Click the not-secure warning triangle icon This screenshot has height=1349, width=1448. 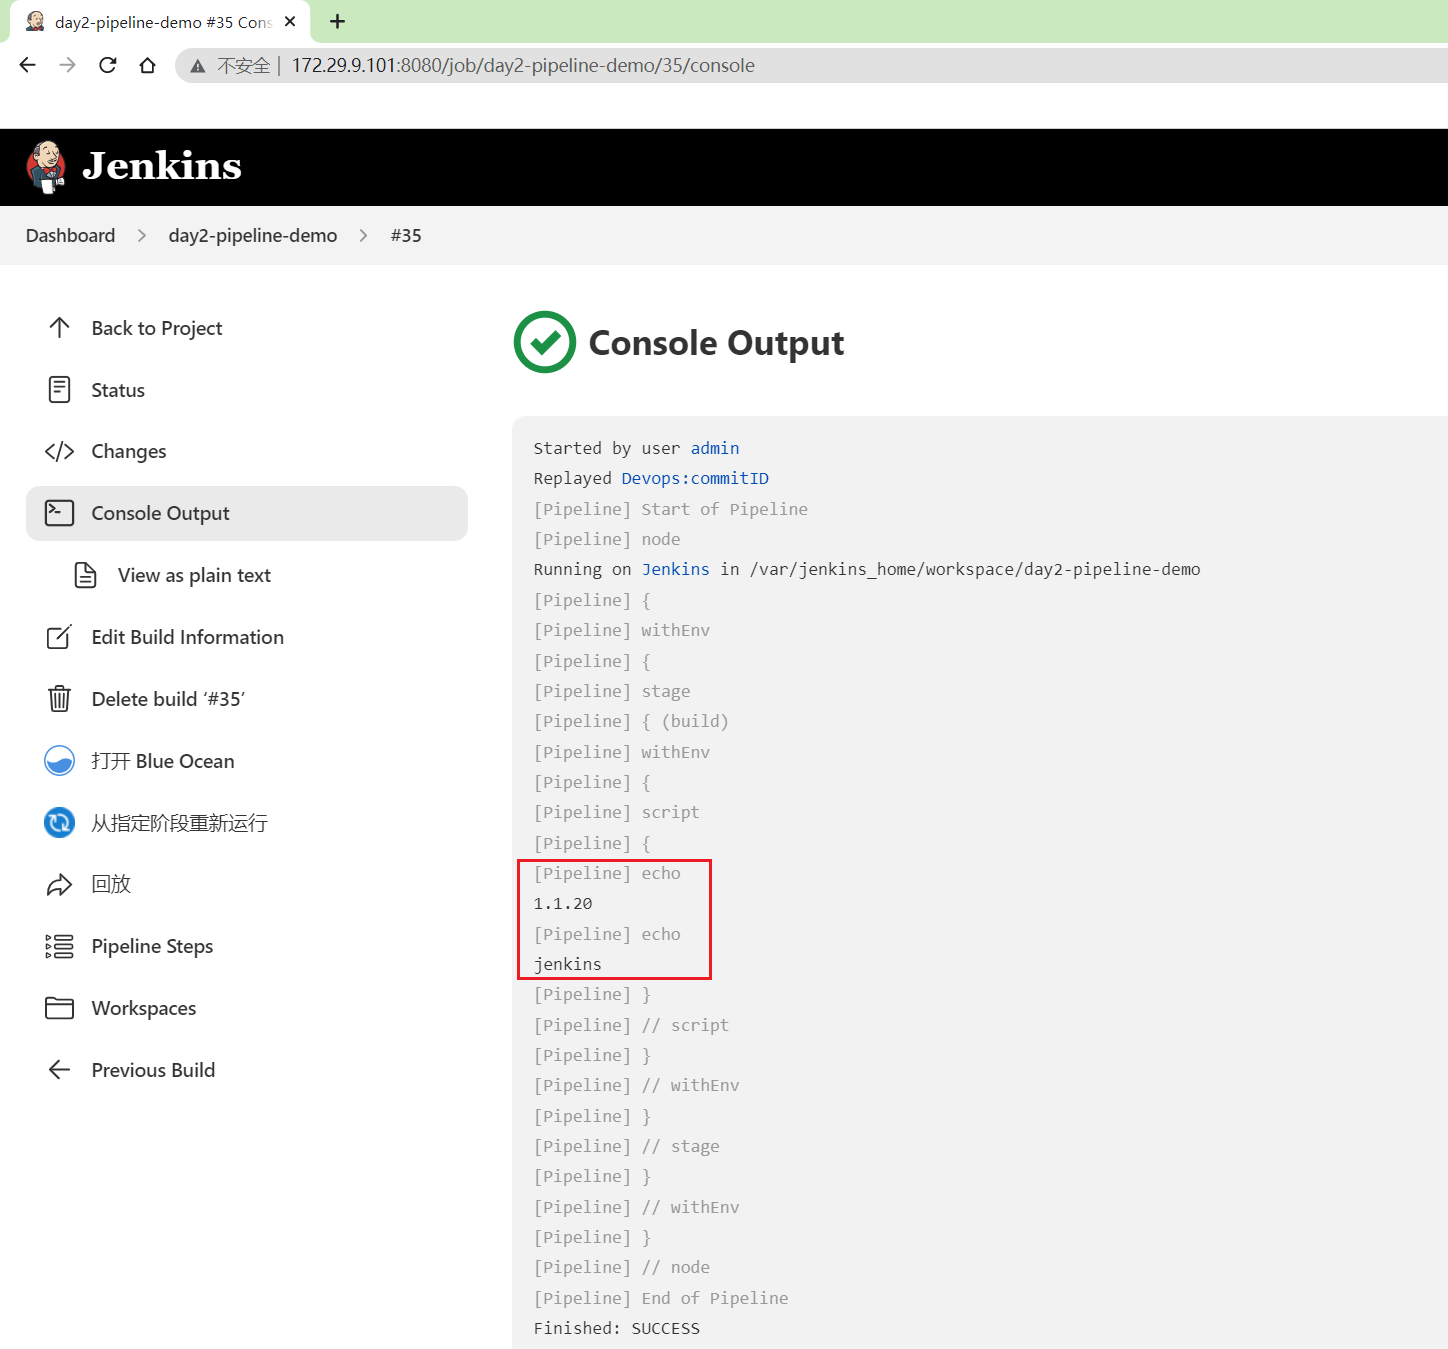[198, 66]
